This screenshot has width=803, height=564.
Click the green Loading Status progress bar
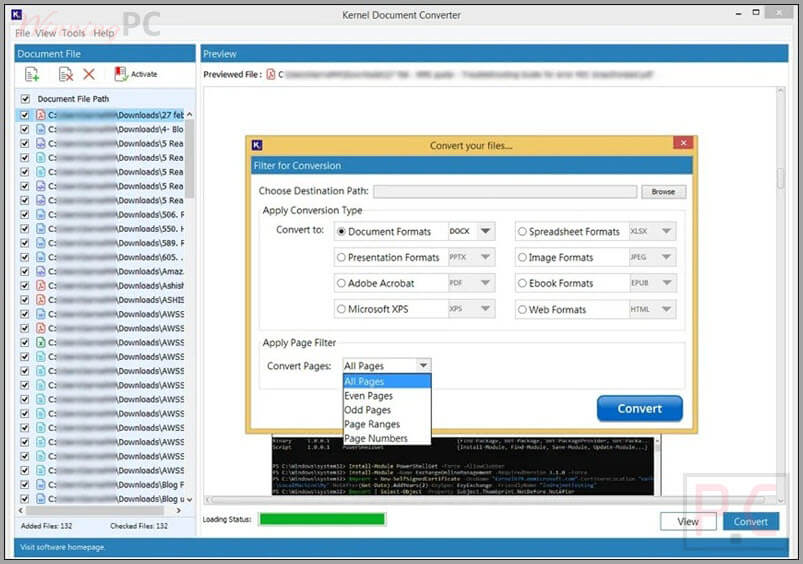tap(322, 519)
